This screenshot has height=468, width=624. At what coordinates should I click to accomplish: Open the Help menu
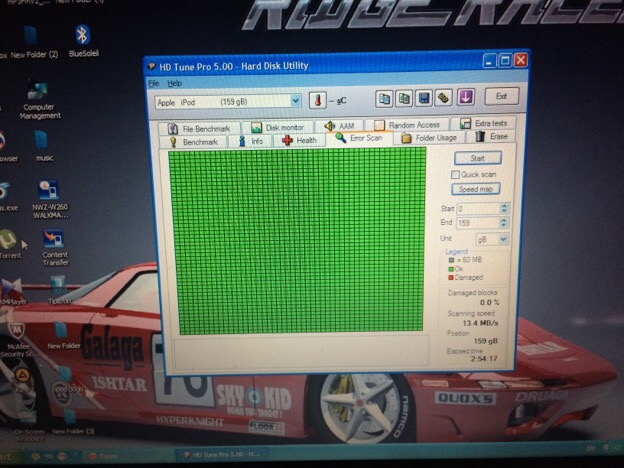coord(175,83)
